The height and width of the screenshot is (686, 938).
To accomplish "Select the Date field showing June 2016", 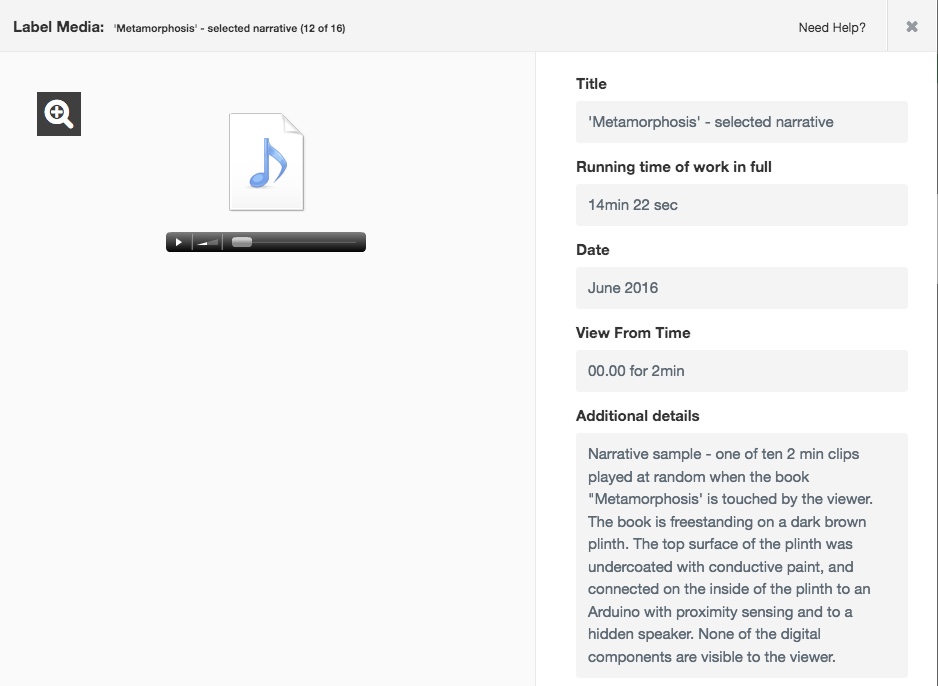I will 741,288.
